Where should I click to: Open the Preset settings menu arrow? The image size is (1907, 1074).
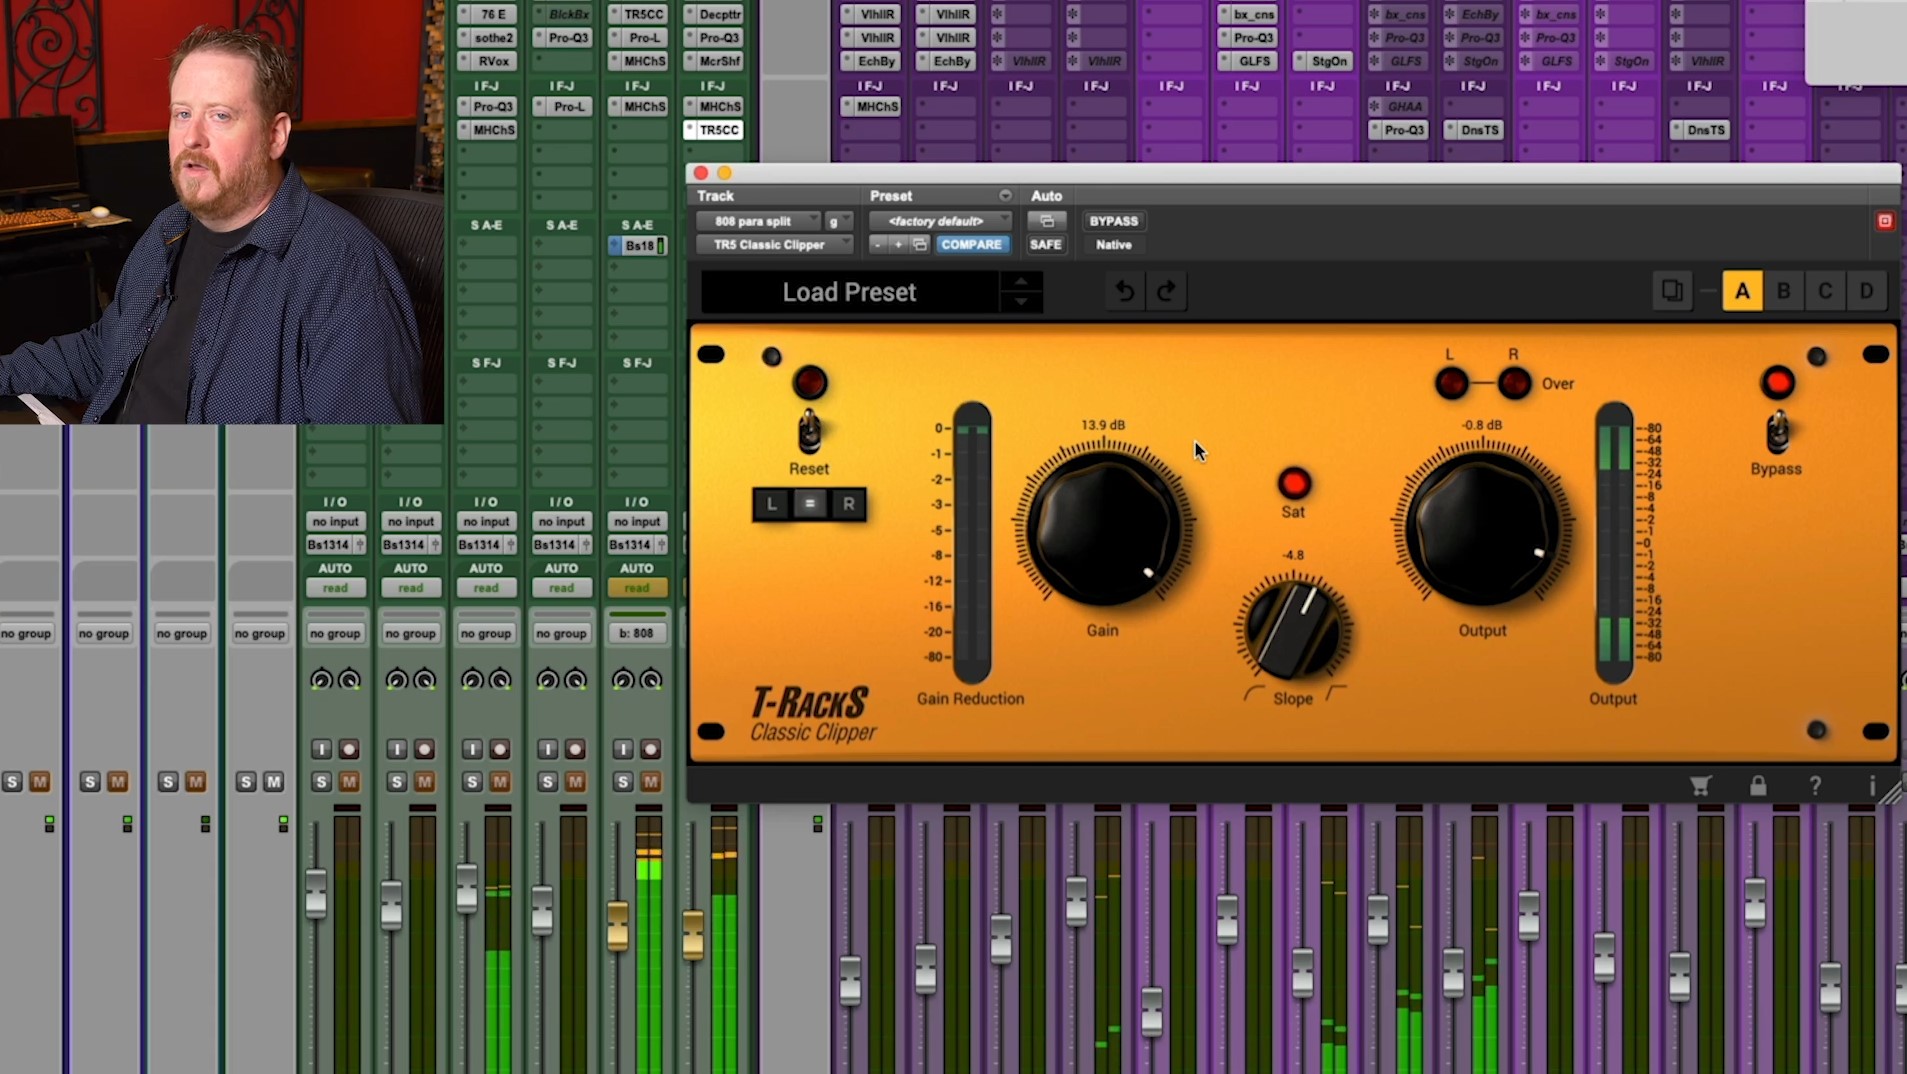point(1005,196)
